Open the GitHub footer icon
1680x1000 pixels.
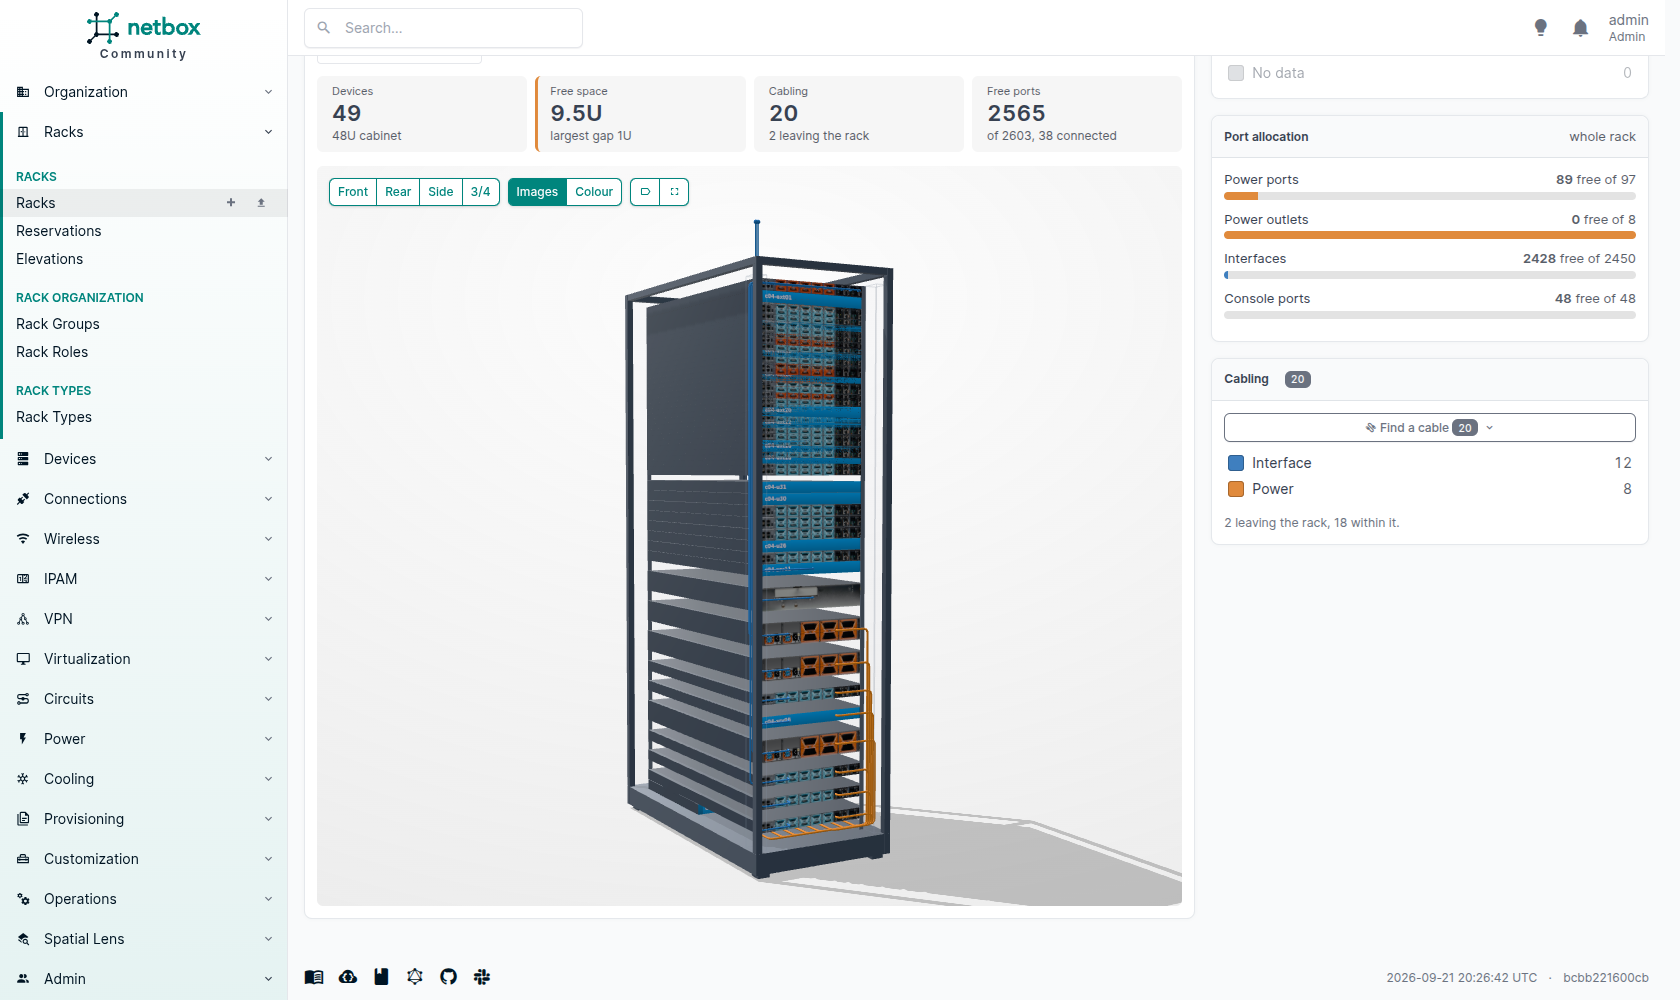[448, 977]
